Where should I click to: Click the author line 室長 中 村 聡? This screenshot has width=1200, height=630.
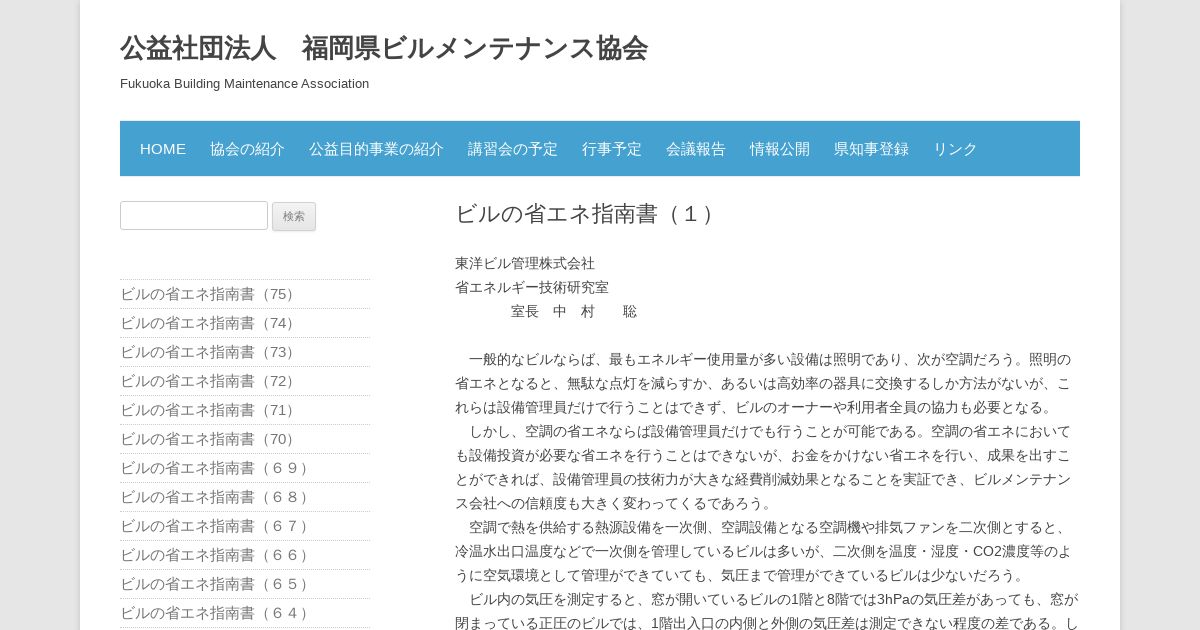574,311
